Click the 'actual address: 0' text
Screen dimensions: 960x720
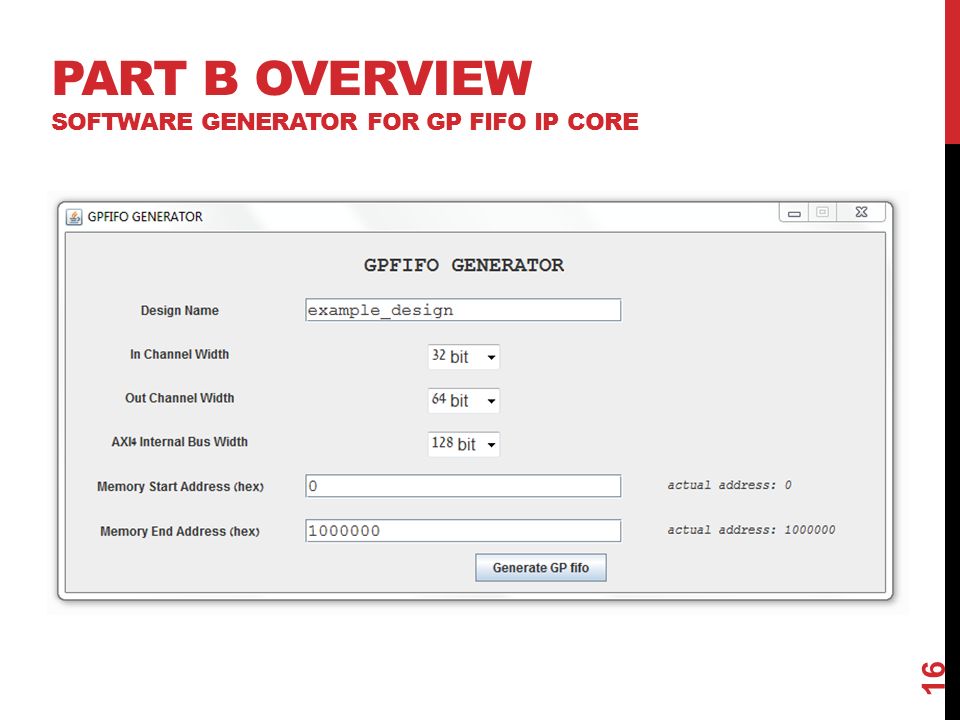coord(729,485)
